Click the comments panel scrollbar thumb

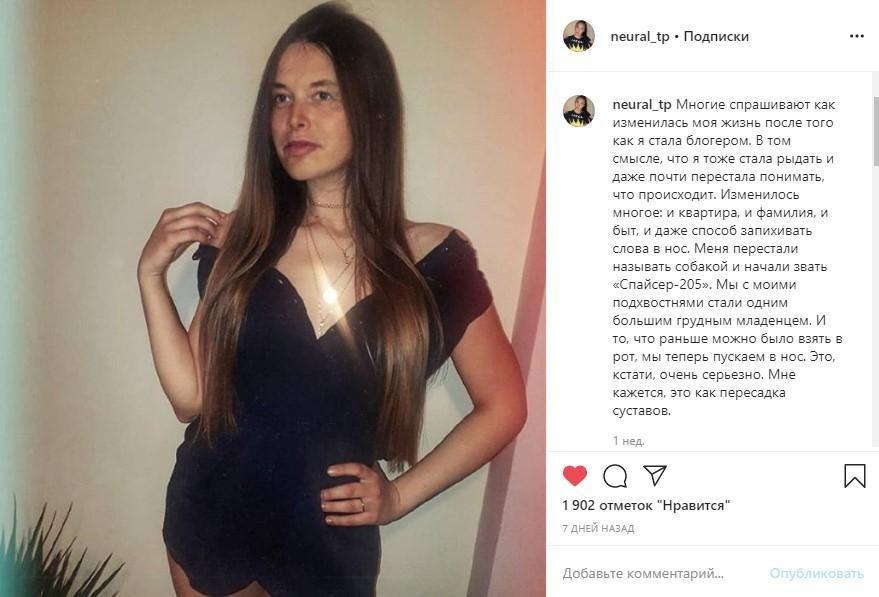pyautogui.click(x=876, y=131)
